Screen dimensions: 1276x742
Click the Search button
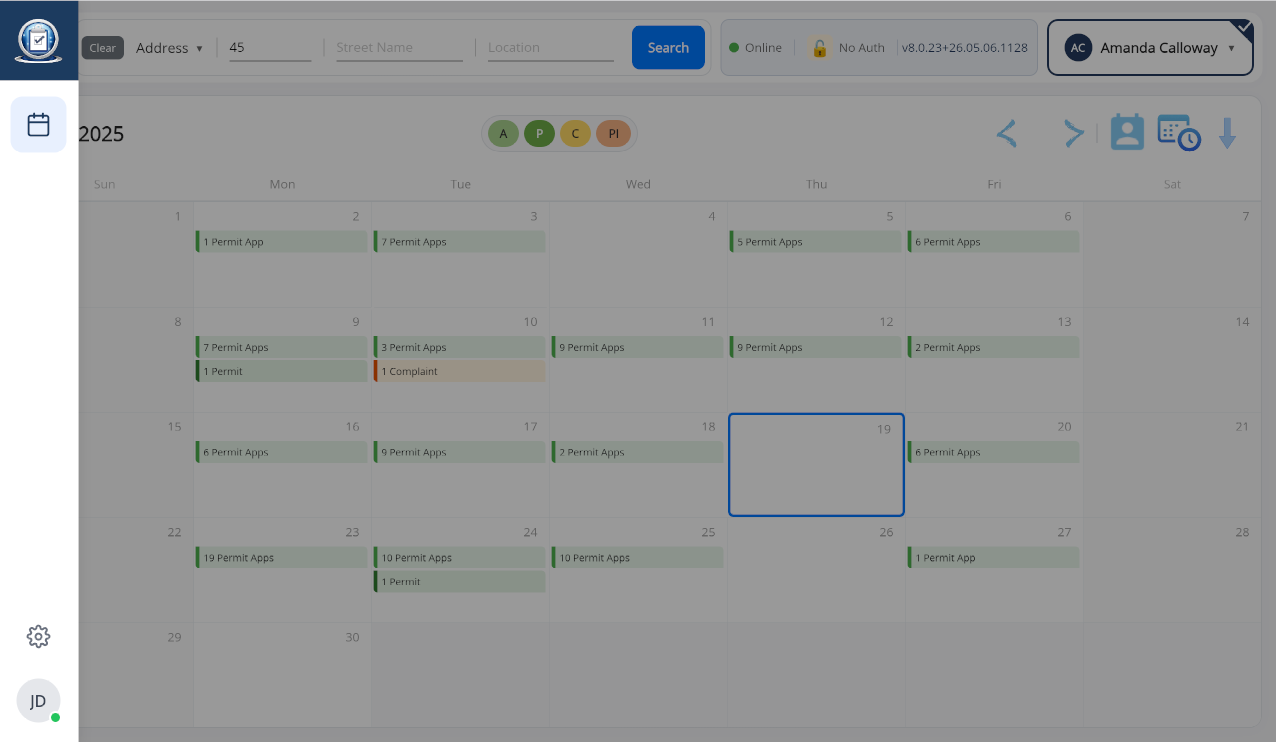(x=668, y=48)
